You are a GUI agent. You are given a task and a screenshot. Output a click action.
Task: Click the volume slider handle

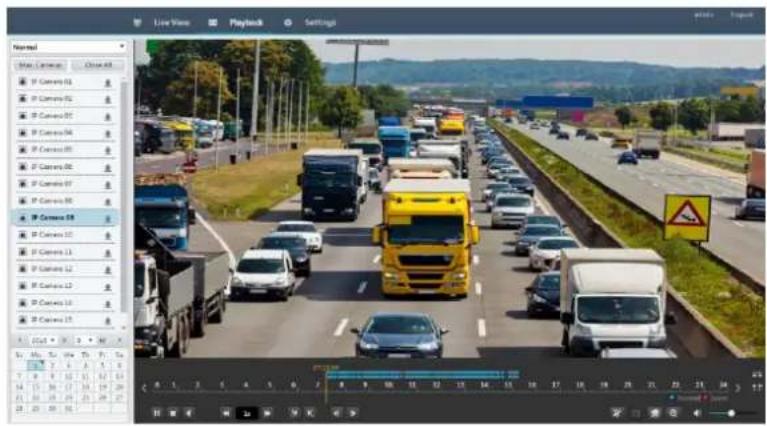coord(731,413)
